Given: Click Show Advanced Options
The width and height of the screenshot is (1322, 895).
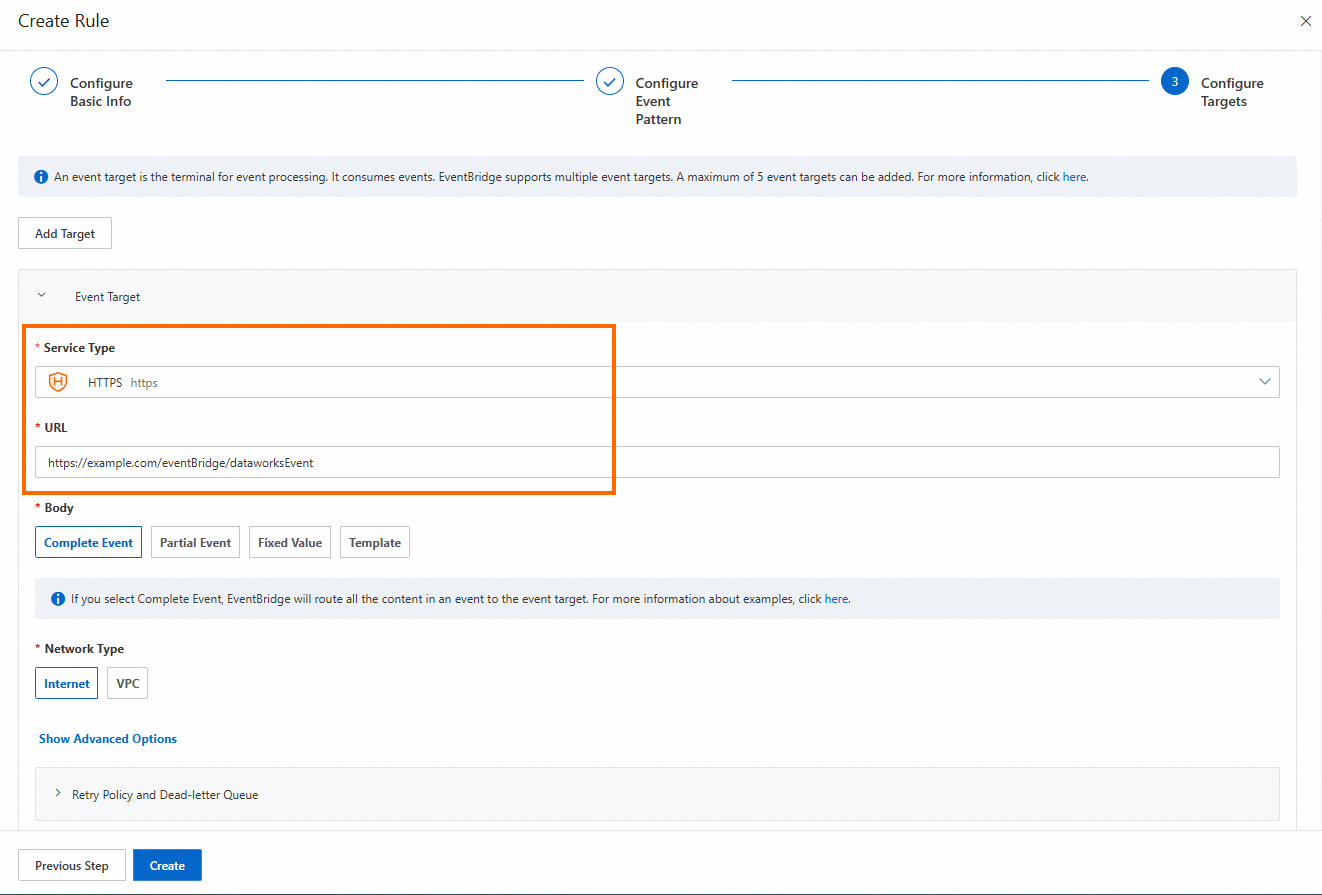Looking at the screenshot, I should pyautogui.click(x=108, y=739).
